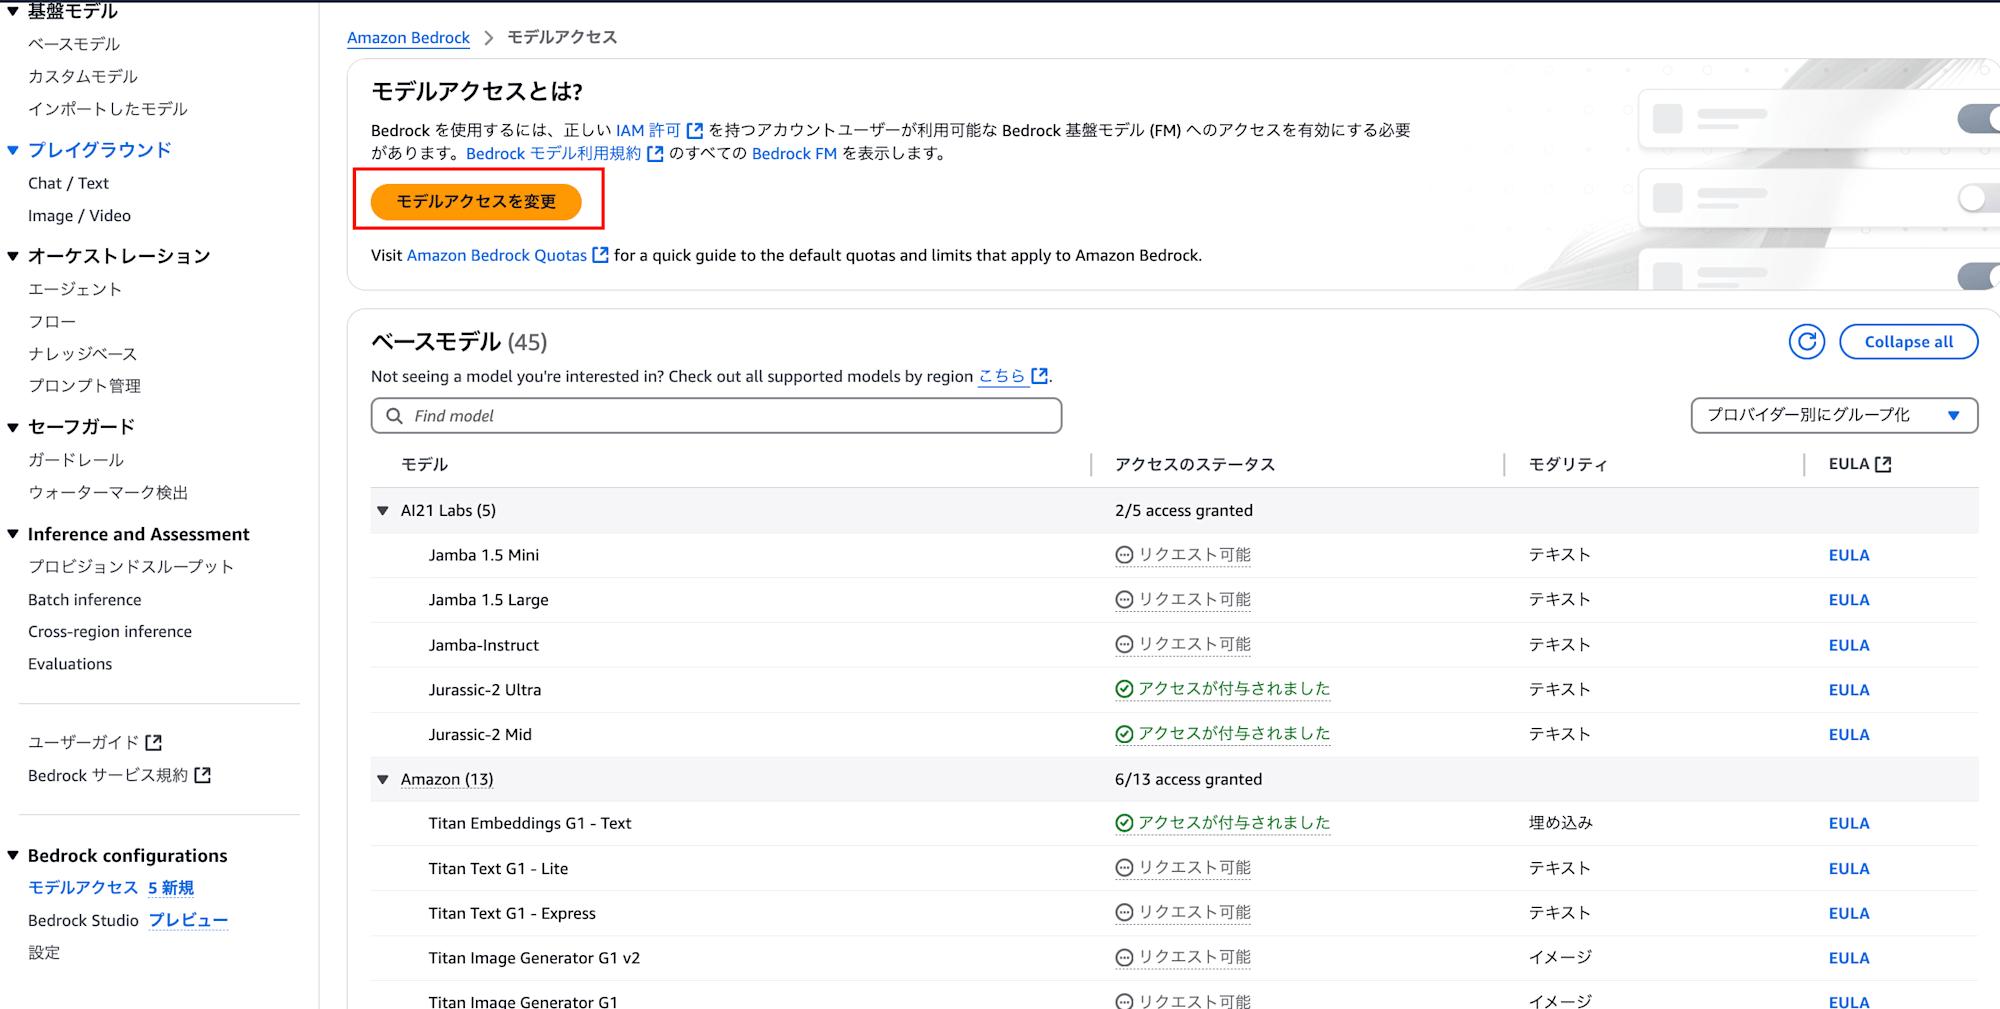The height and width of the screenshot is (1009, 2000).
Task: Collapse the Bedrock configurations section
Action: [13, 855]
